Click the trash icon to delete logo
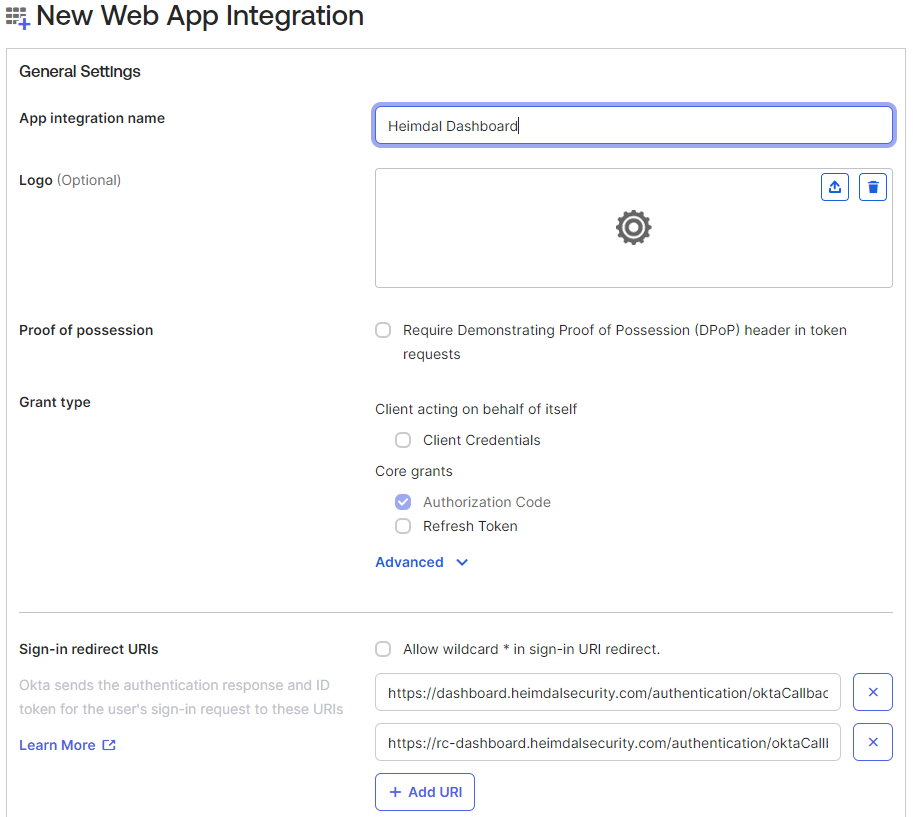The width and height of the screenshot is (913, 817). pyautogui.click(x=872, y=187)
